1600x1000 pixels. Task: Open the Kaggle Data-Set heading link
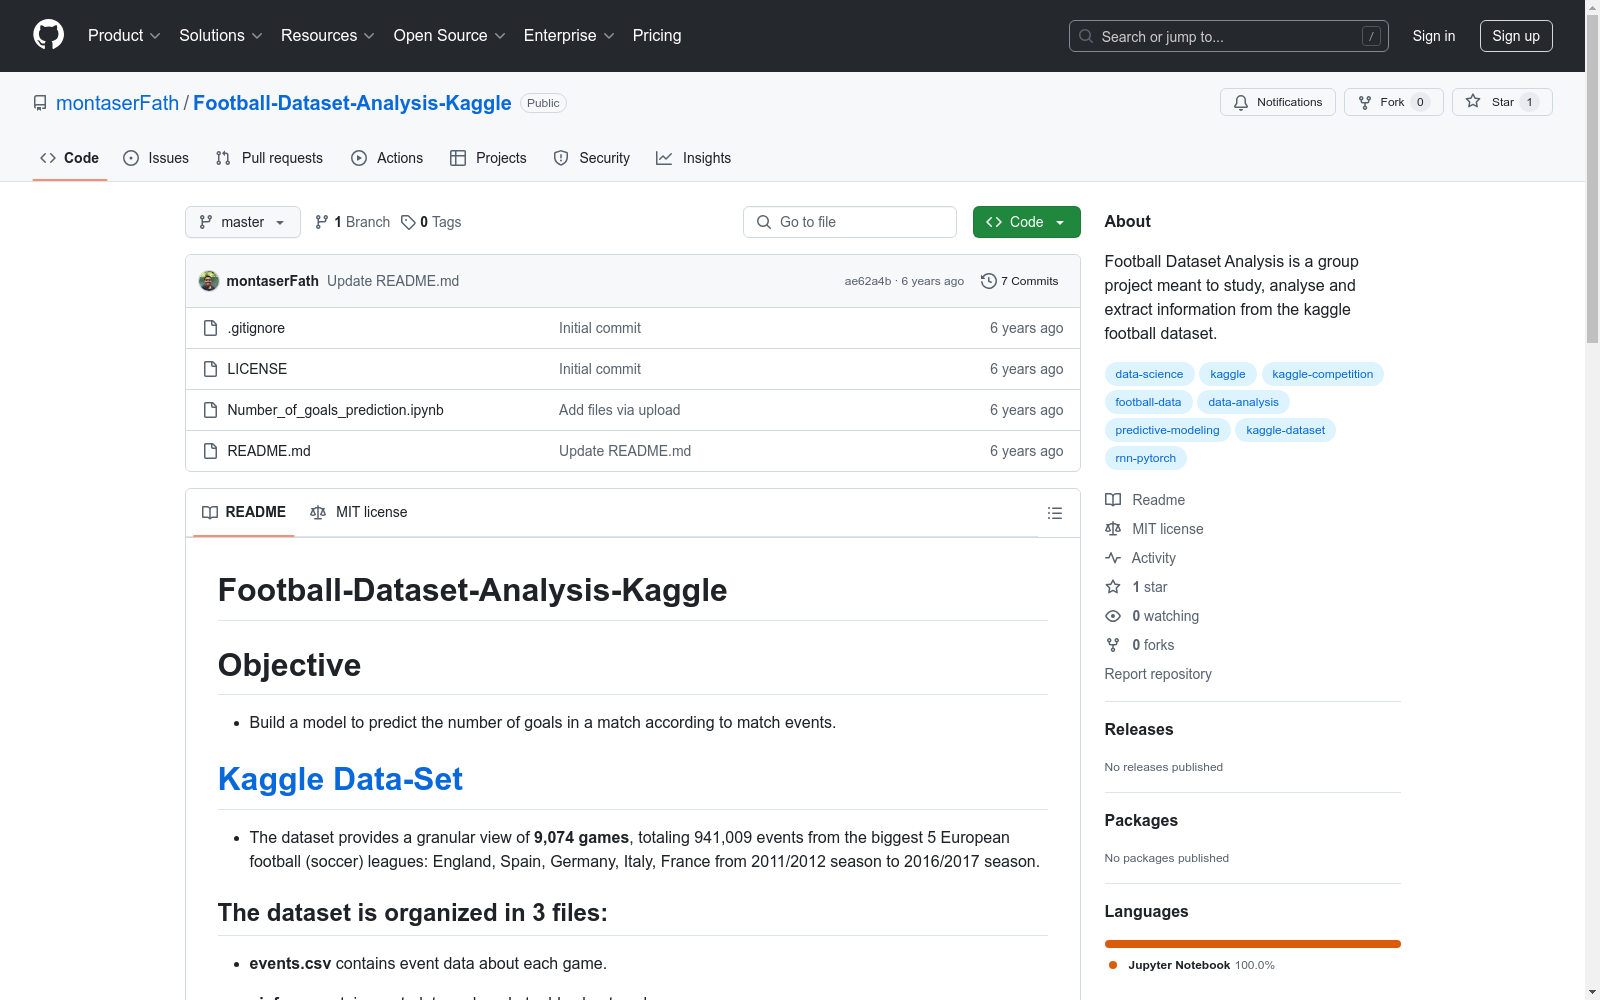pyautogui.click(x=340, y=779)
